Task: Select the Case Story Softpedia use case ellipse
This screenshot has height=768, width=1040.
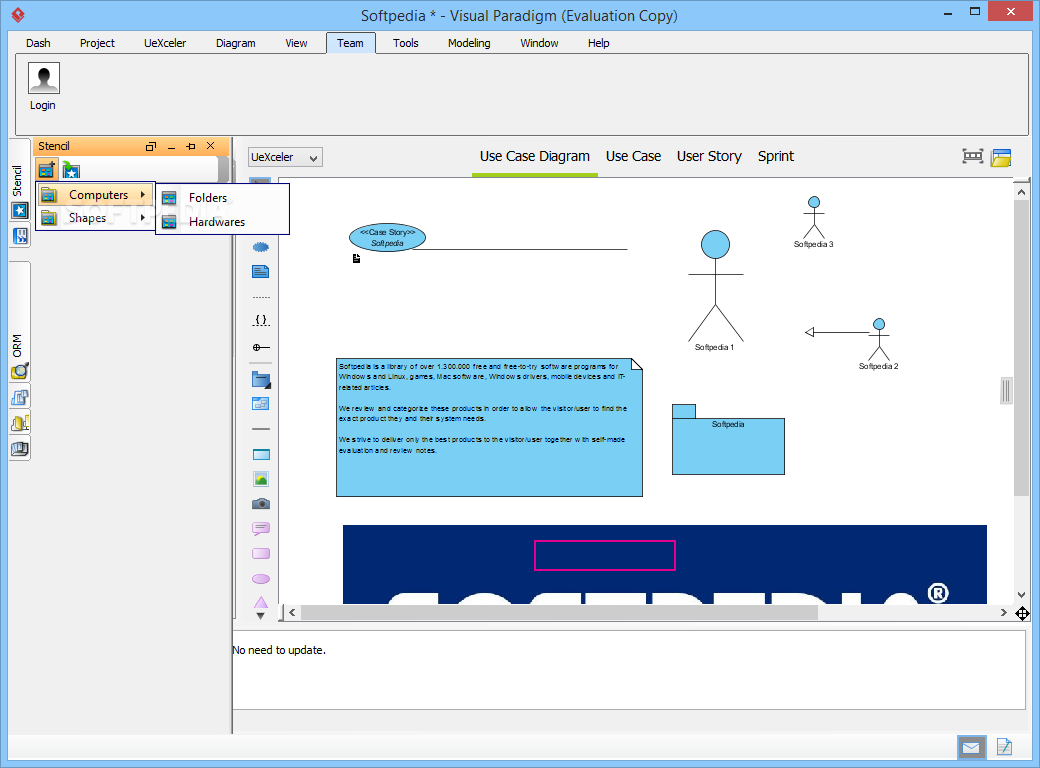Action: point(387,237)
